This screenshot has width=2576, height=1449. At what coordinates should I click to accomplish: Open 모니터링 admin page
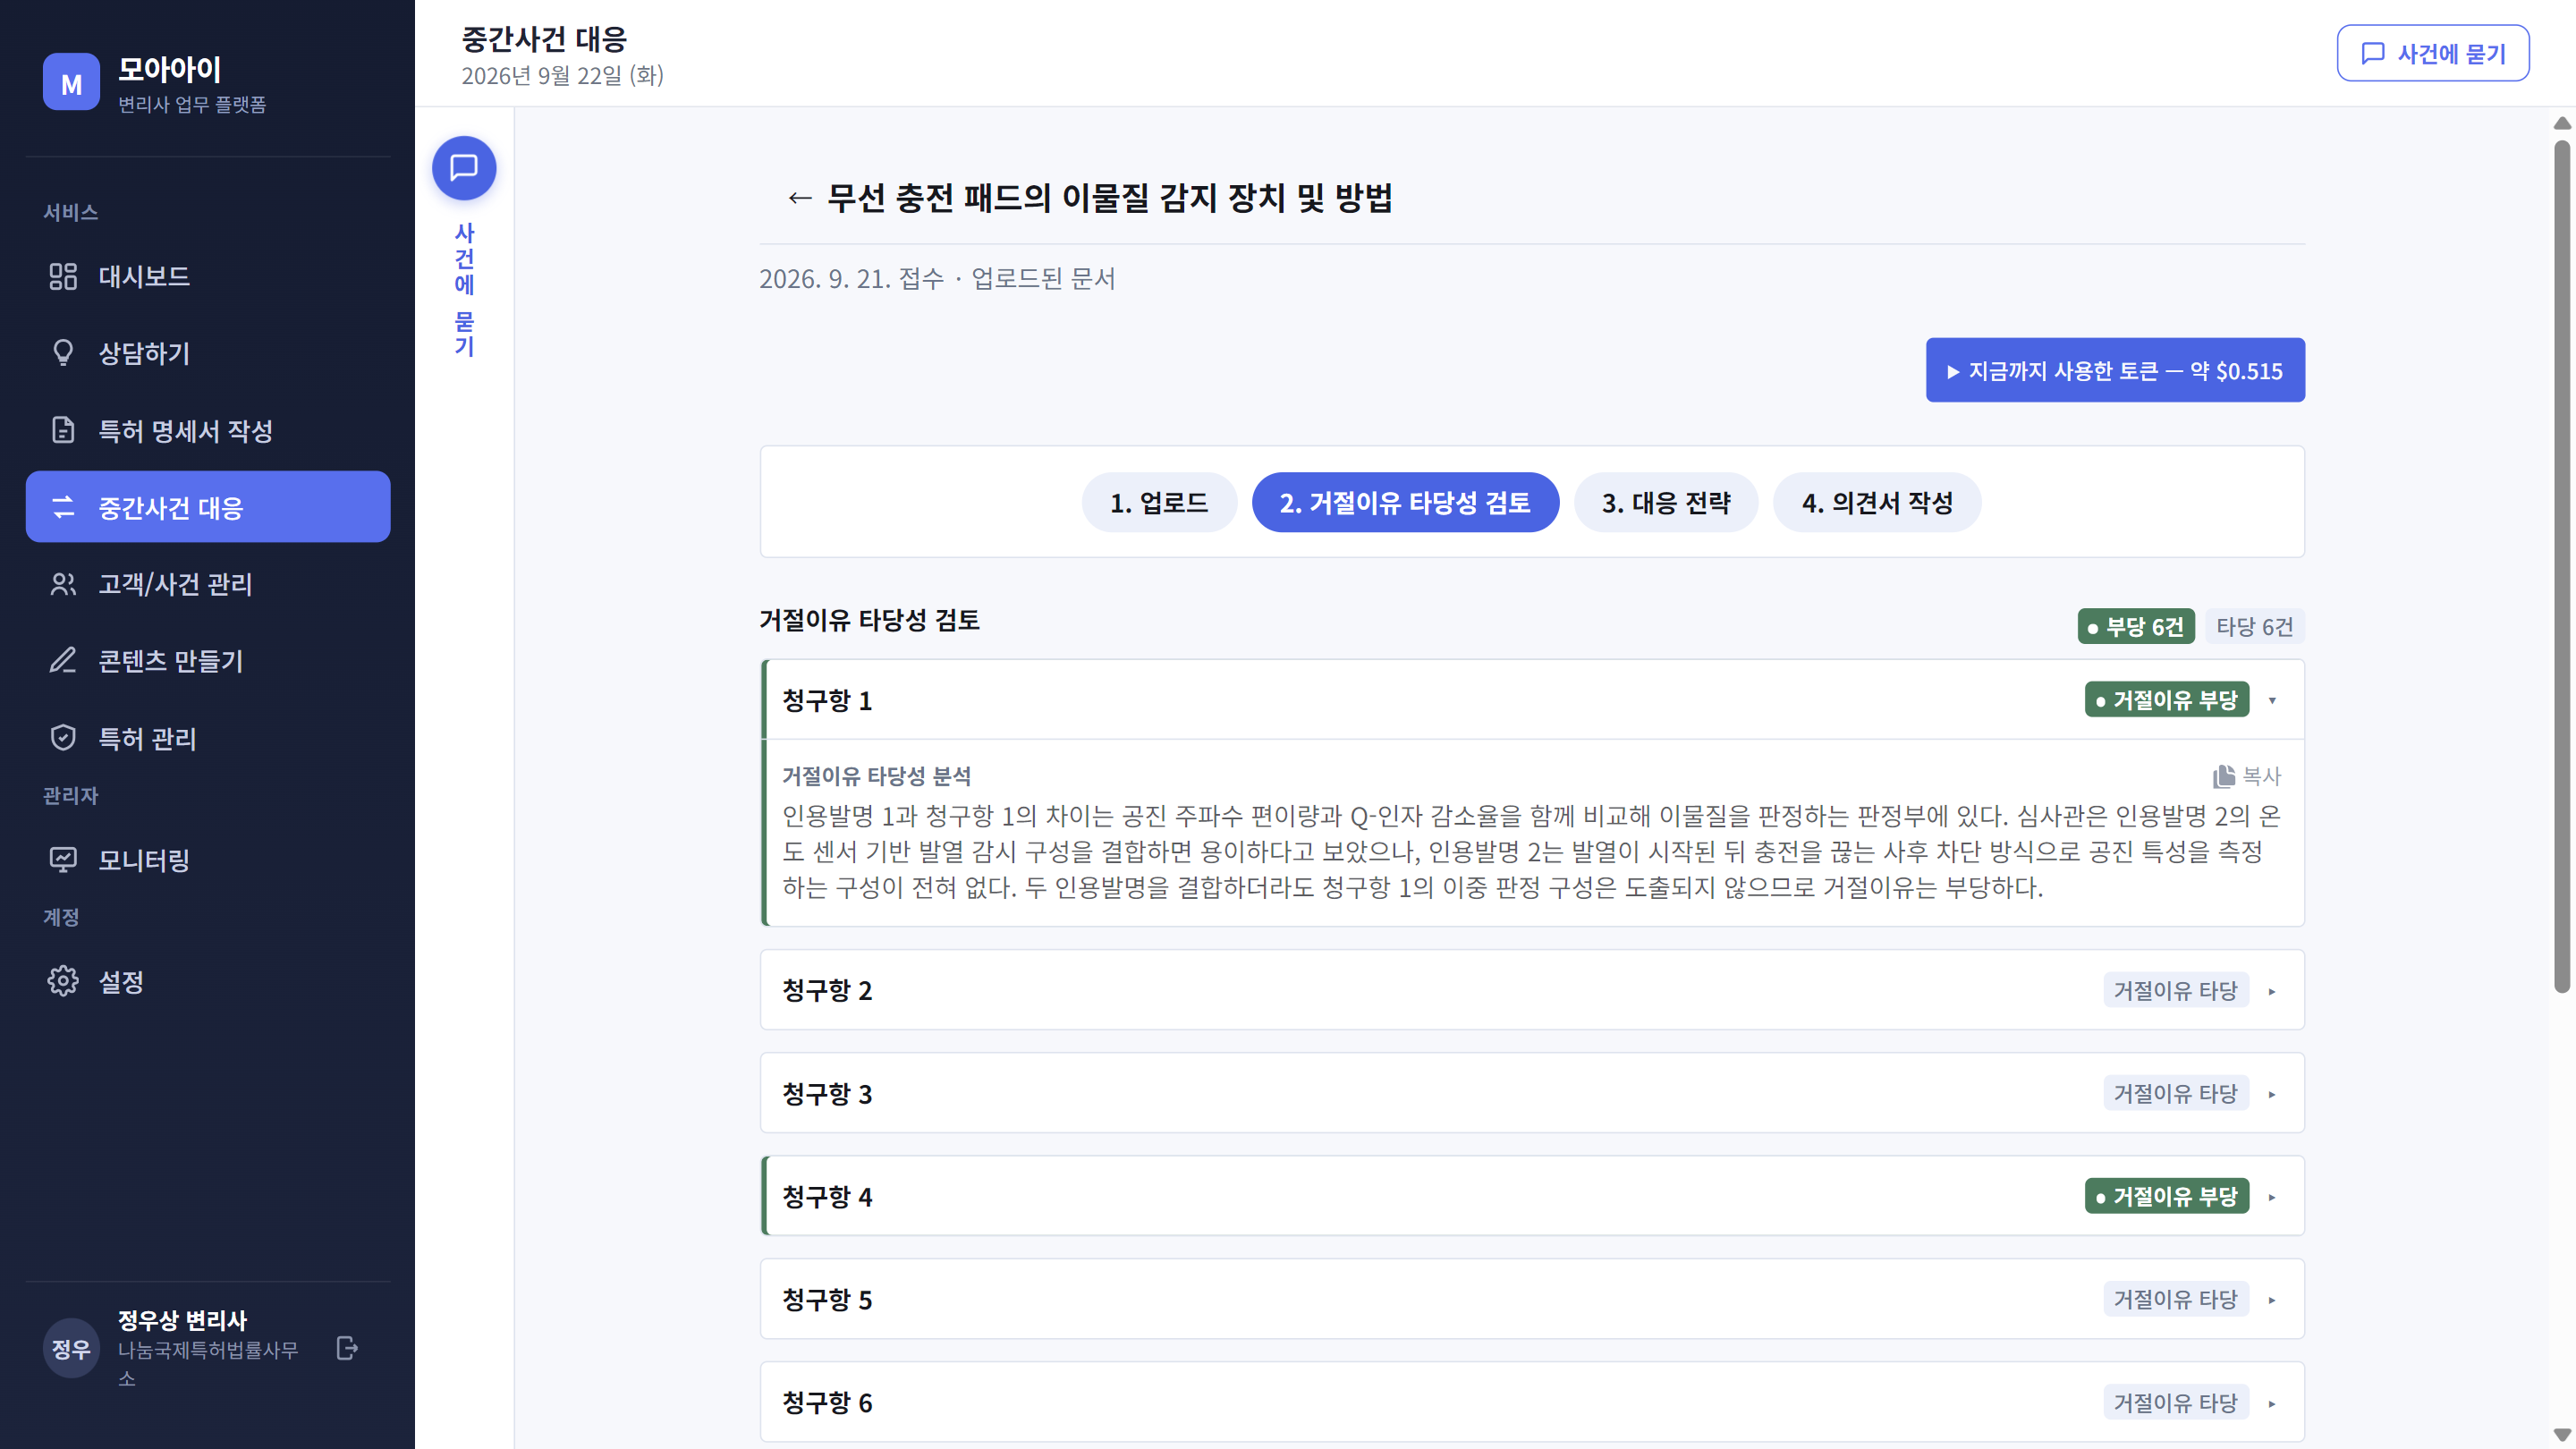tap(208, 860)
